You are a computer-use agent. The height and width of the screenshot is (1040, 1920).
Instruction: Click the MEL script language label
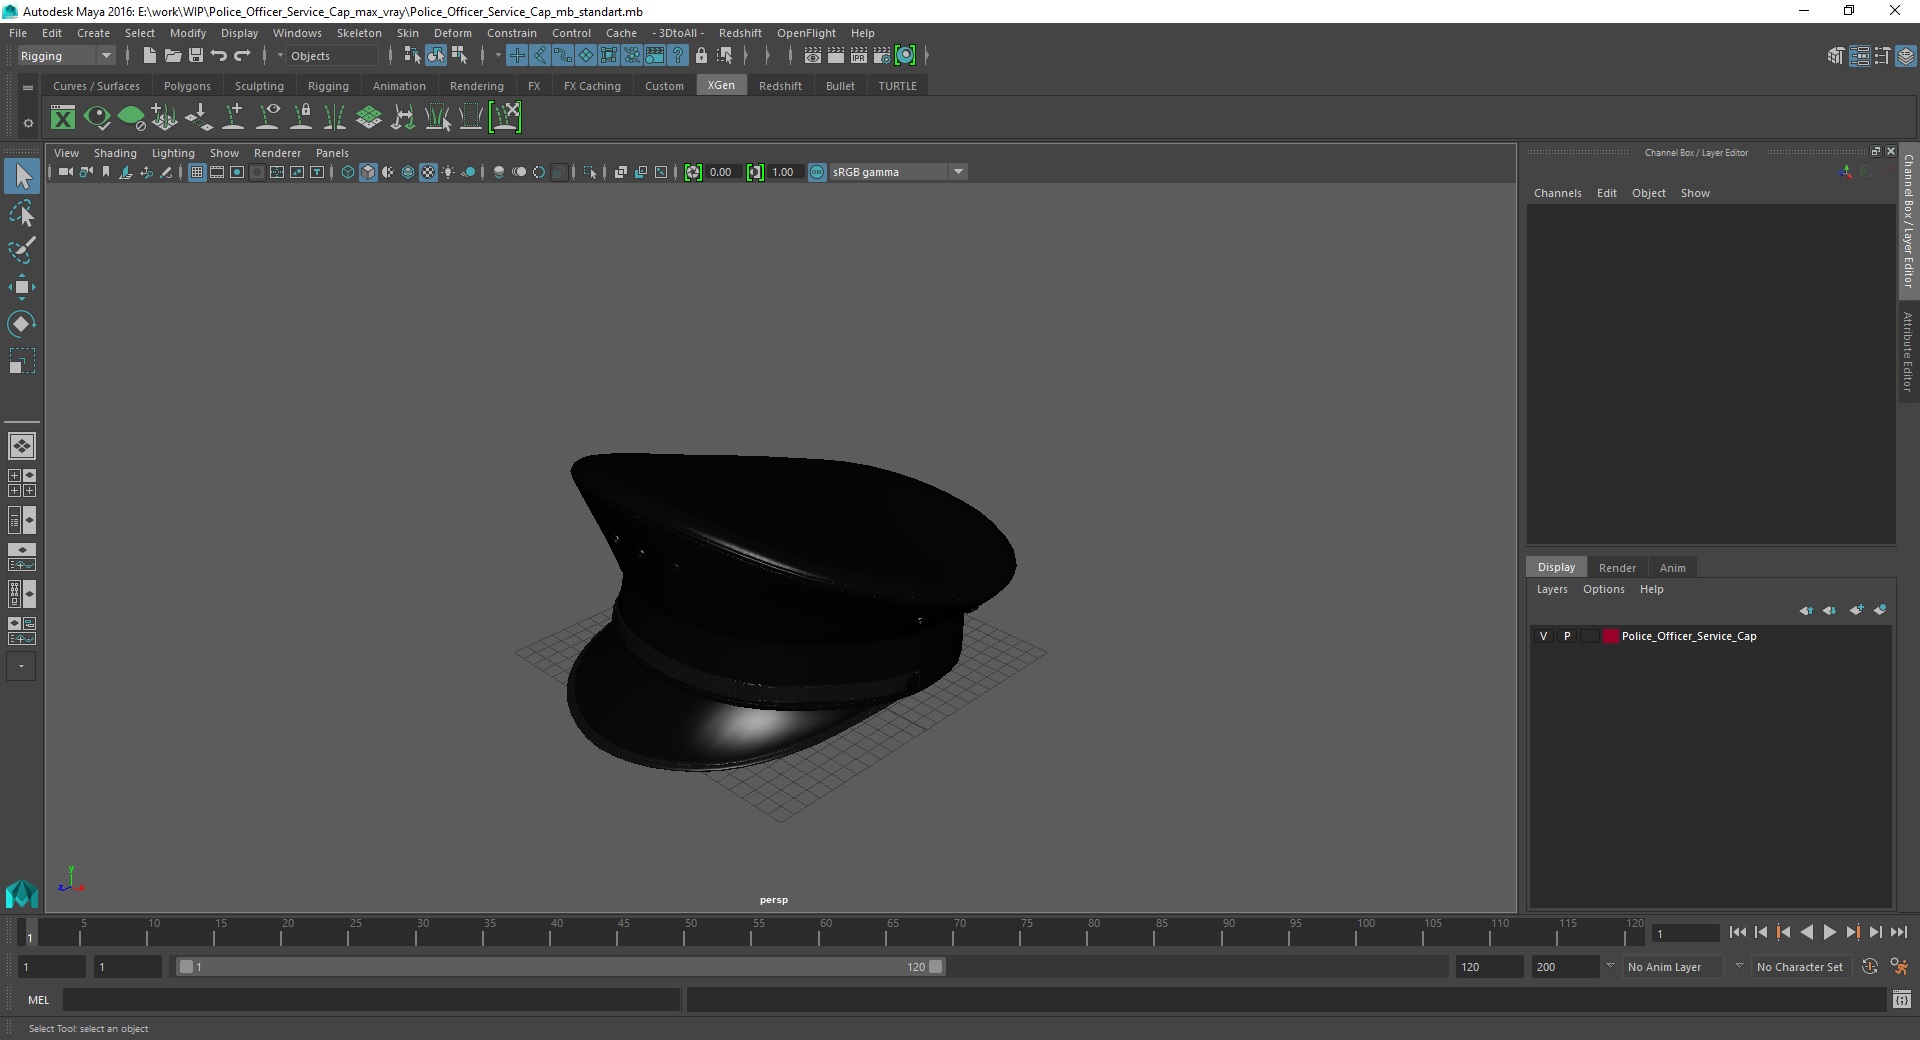point(38,1000)
